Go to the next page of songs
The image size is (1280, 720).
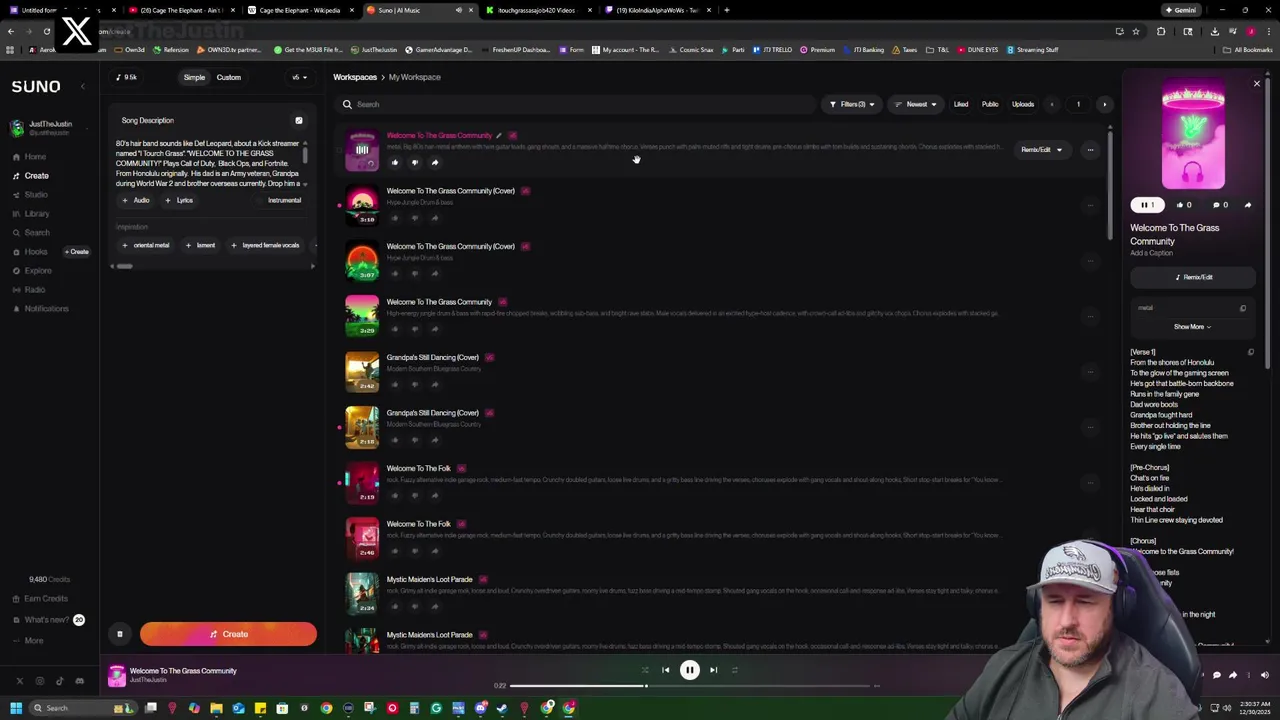pos(1104,104)
